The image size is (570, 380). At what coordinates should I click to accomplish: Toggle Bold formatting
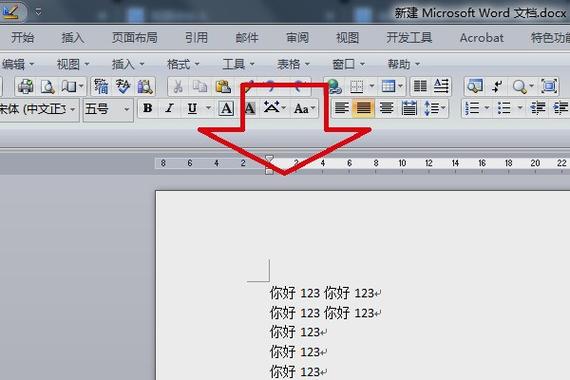pos(148,108)
